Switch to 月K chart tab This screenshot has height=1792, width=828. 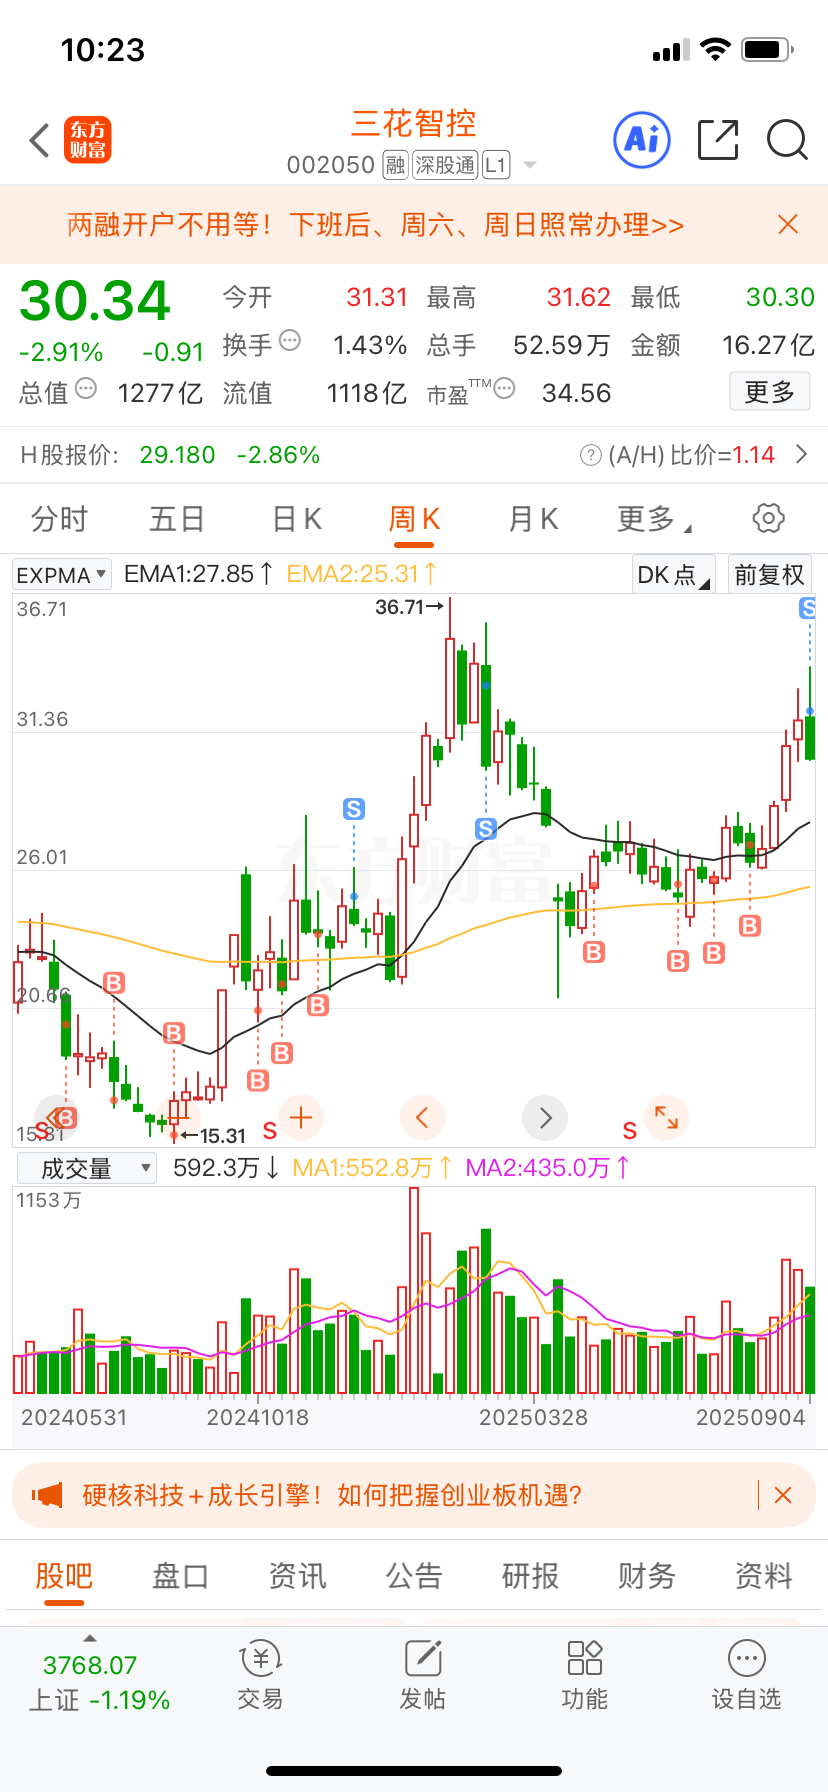pyautogui.click(x=533, y=519)
